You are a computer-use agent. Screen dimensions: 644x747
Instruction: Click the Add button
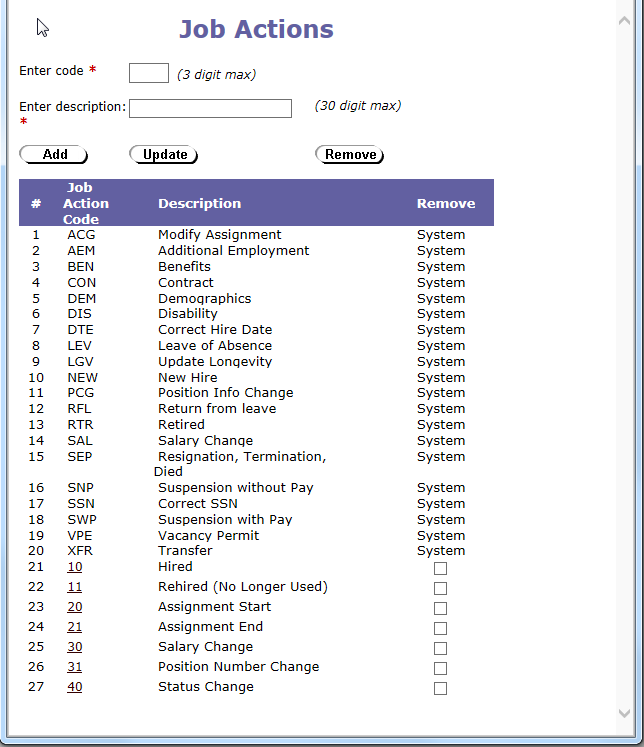pos(54,155)
